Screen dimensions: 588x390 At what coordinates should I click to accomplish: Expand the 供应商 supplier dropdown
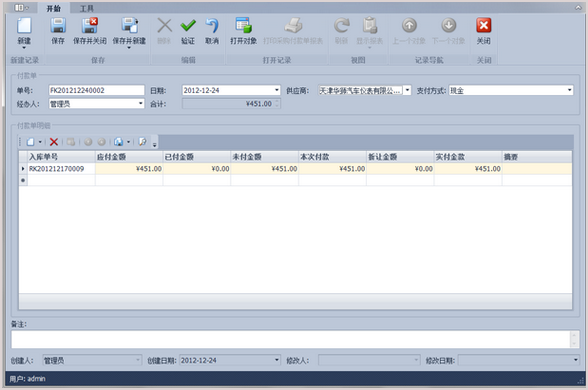click(x=407, y=90)
